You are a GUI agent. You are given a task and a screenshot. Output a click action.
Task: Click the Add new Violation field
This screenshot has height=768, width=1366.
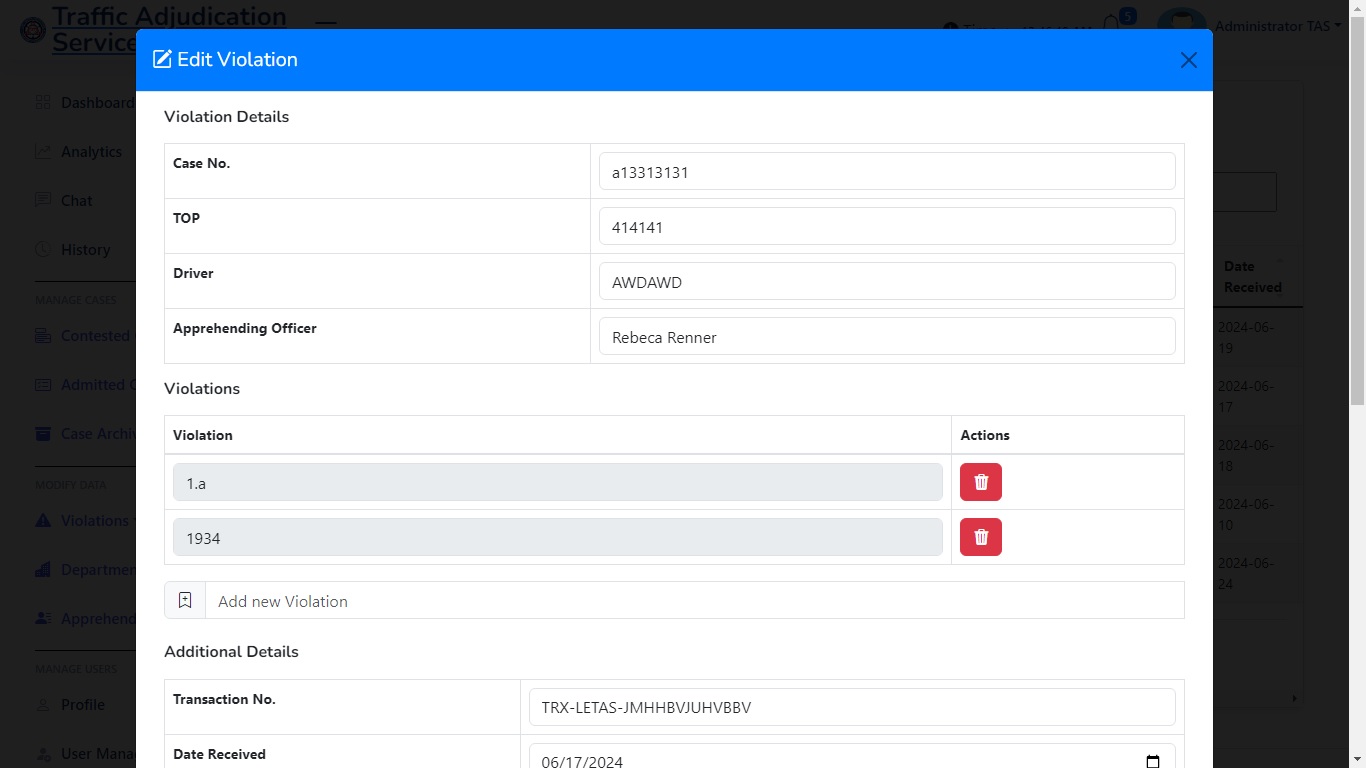tap(694, 600)
